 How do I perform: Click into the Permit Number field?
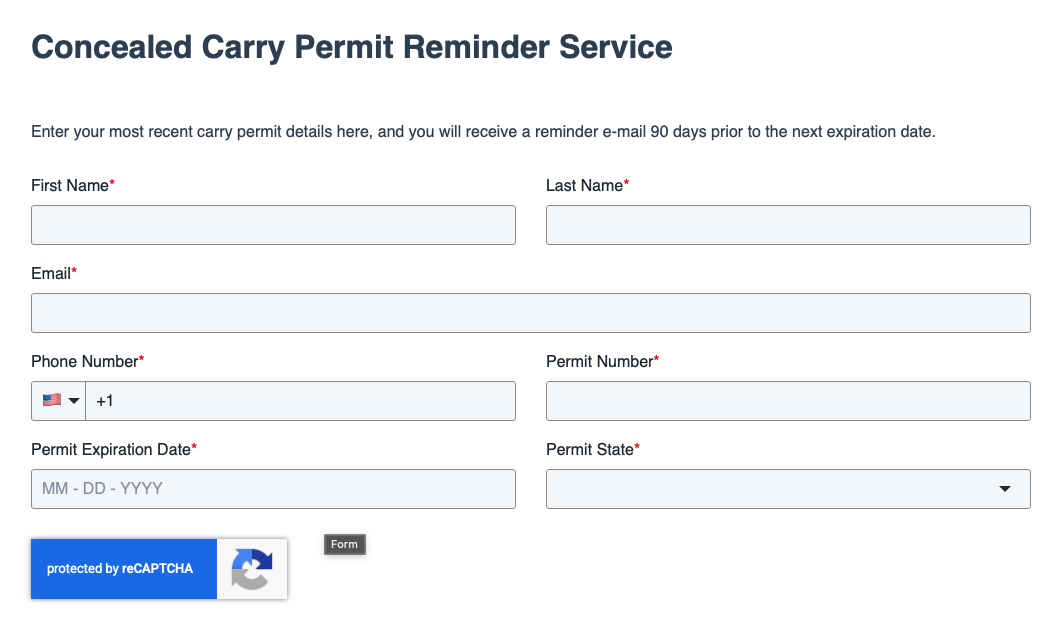click(x=788, y=401)
